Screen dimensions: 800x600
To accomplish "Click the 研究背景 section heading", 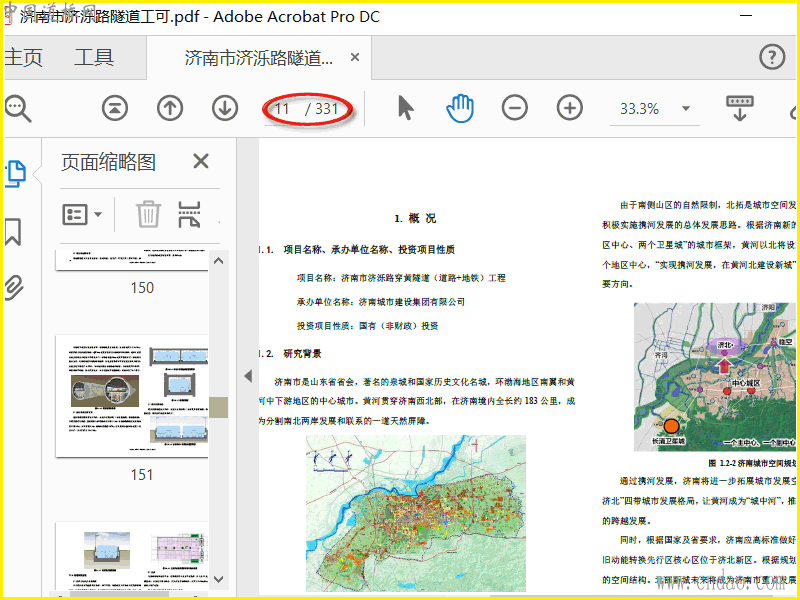I will coord(303,354).
